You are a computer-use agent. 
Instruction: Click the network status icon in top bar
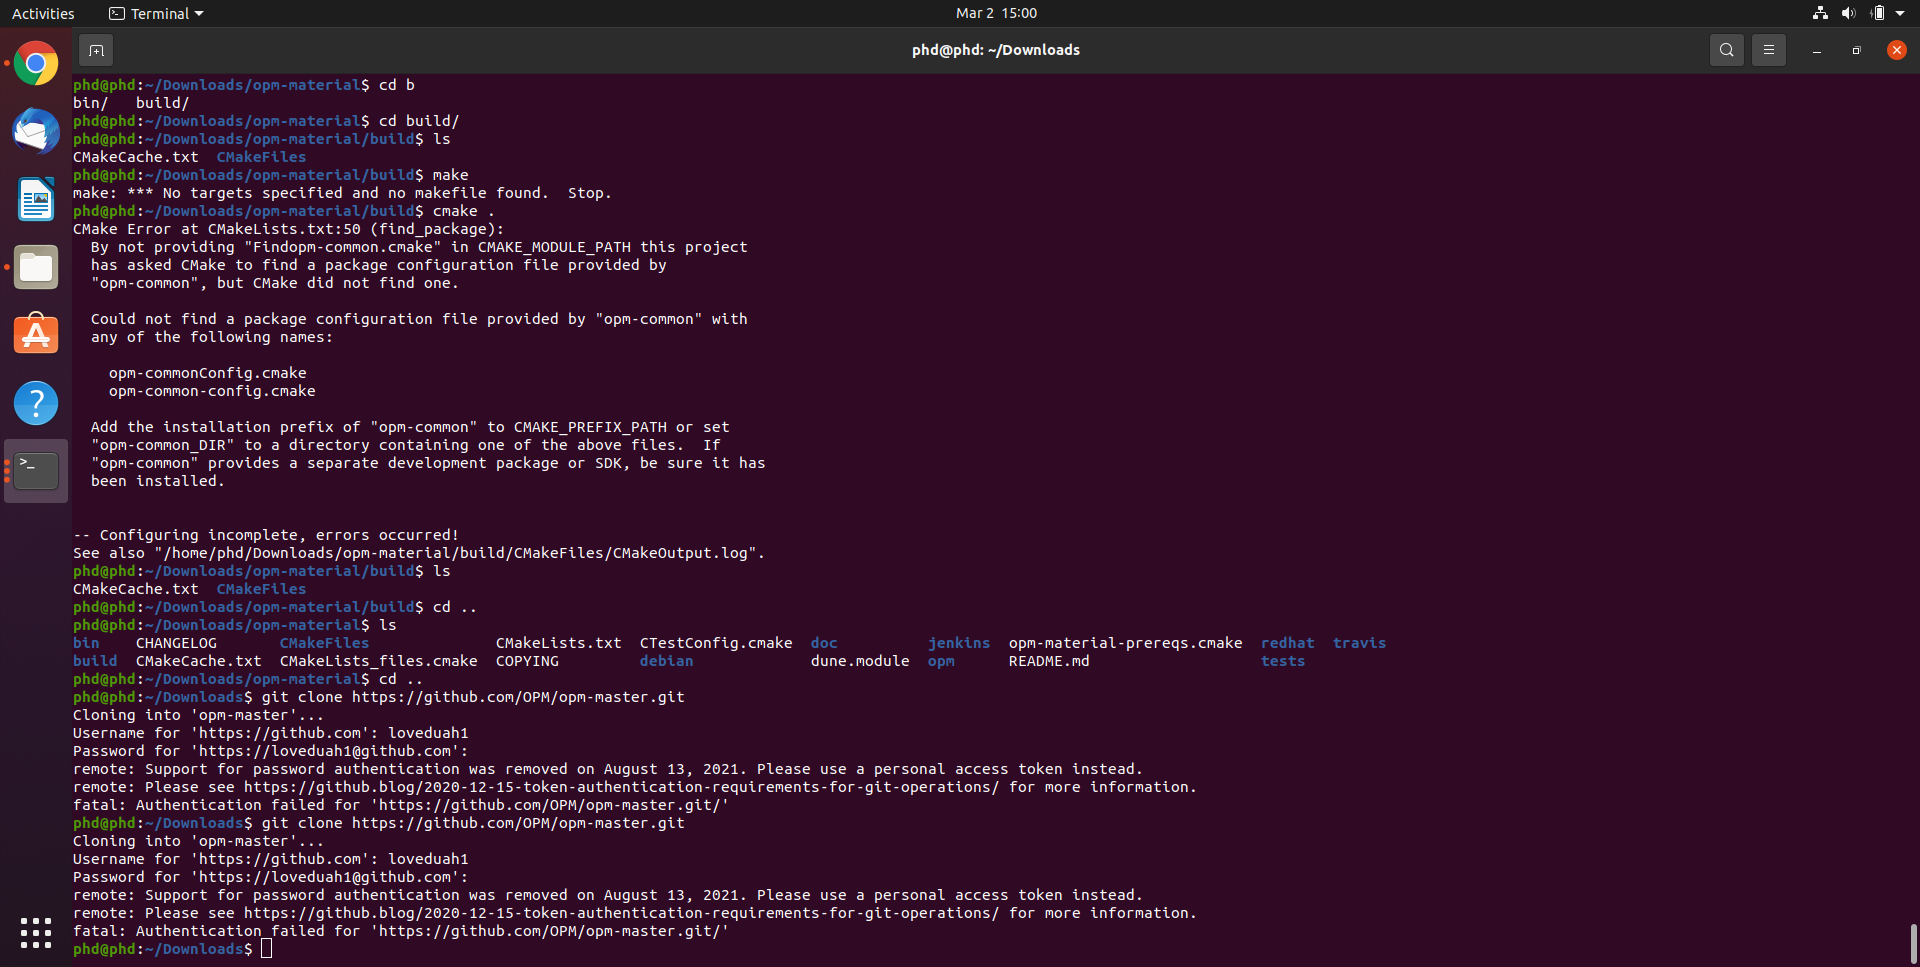[x=1819, y=13]
